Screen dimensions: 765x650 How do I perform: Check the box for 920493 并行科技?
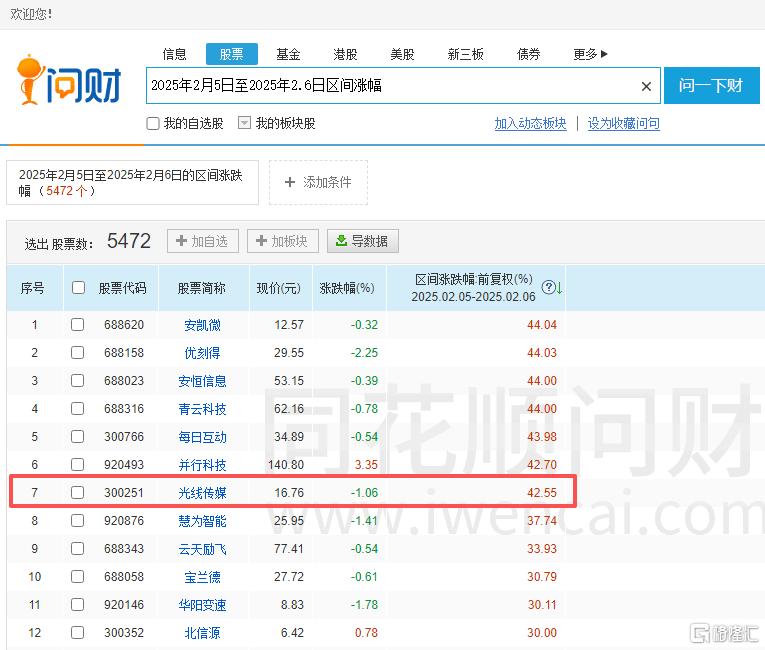(x=78, y=465)
